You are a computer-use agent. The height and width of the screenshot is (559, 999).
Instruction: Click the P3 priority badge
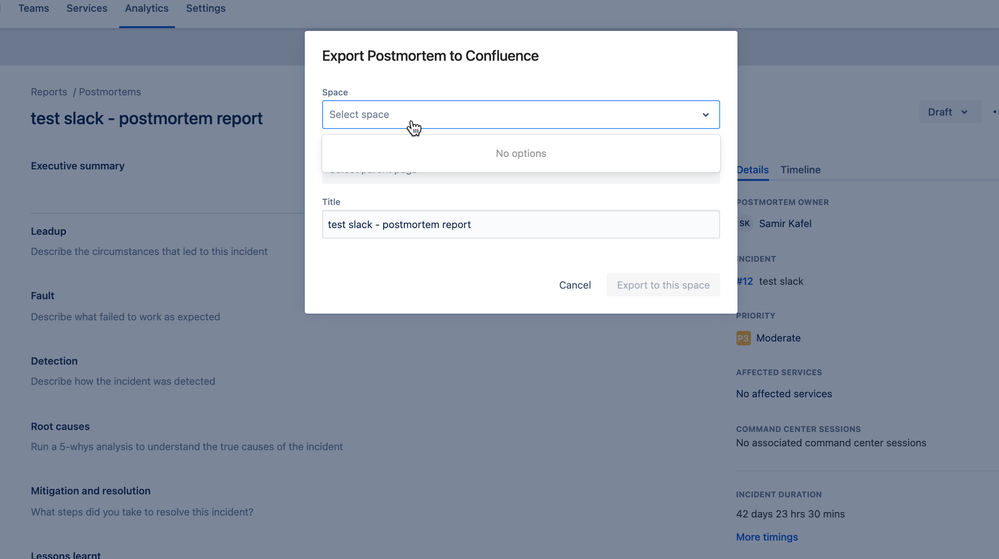tap(744, 338)
